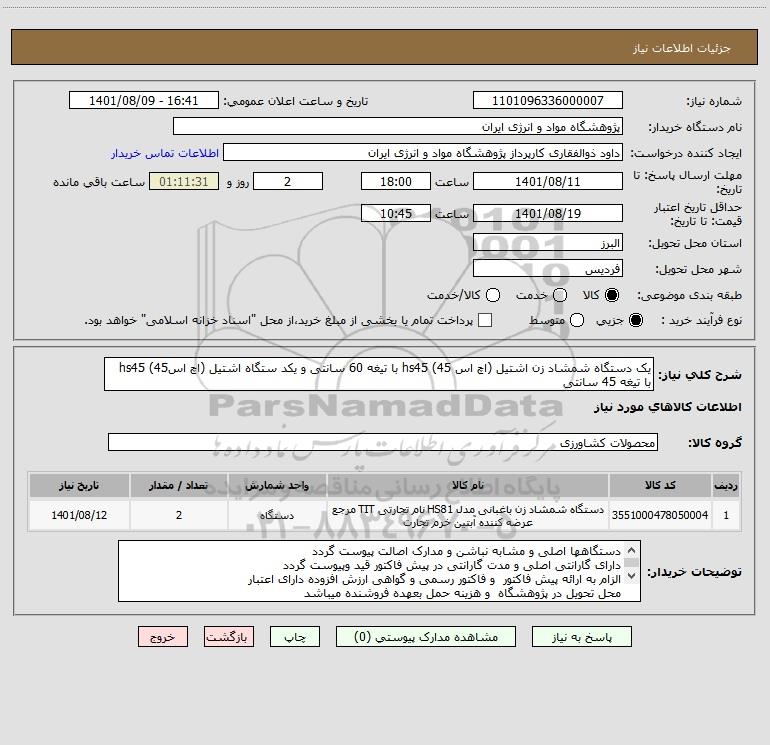Click the scroll-up arrow in buyer notes
The width and height of the screenshot is (770, 745).
tap(632, 550)
